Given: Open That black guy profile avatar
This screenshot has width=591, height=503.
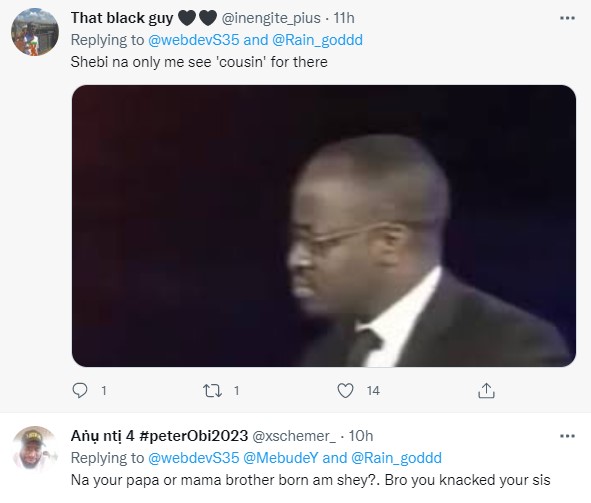Looking at the screenshot, I should 35,32.
